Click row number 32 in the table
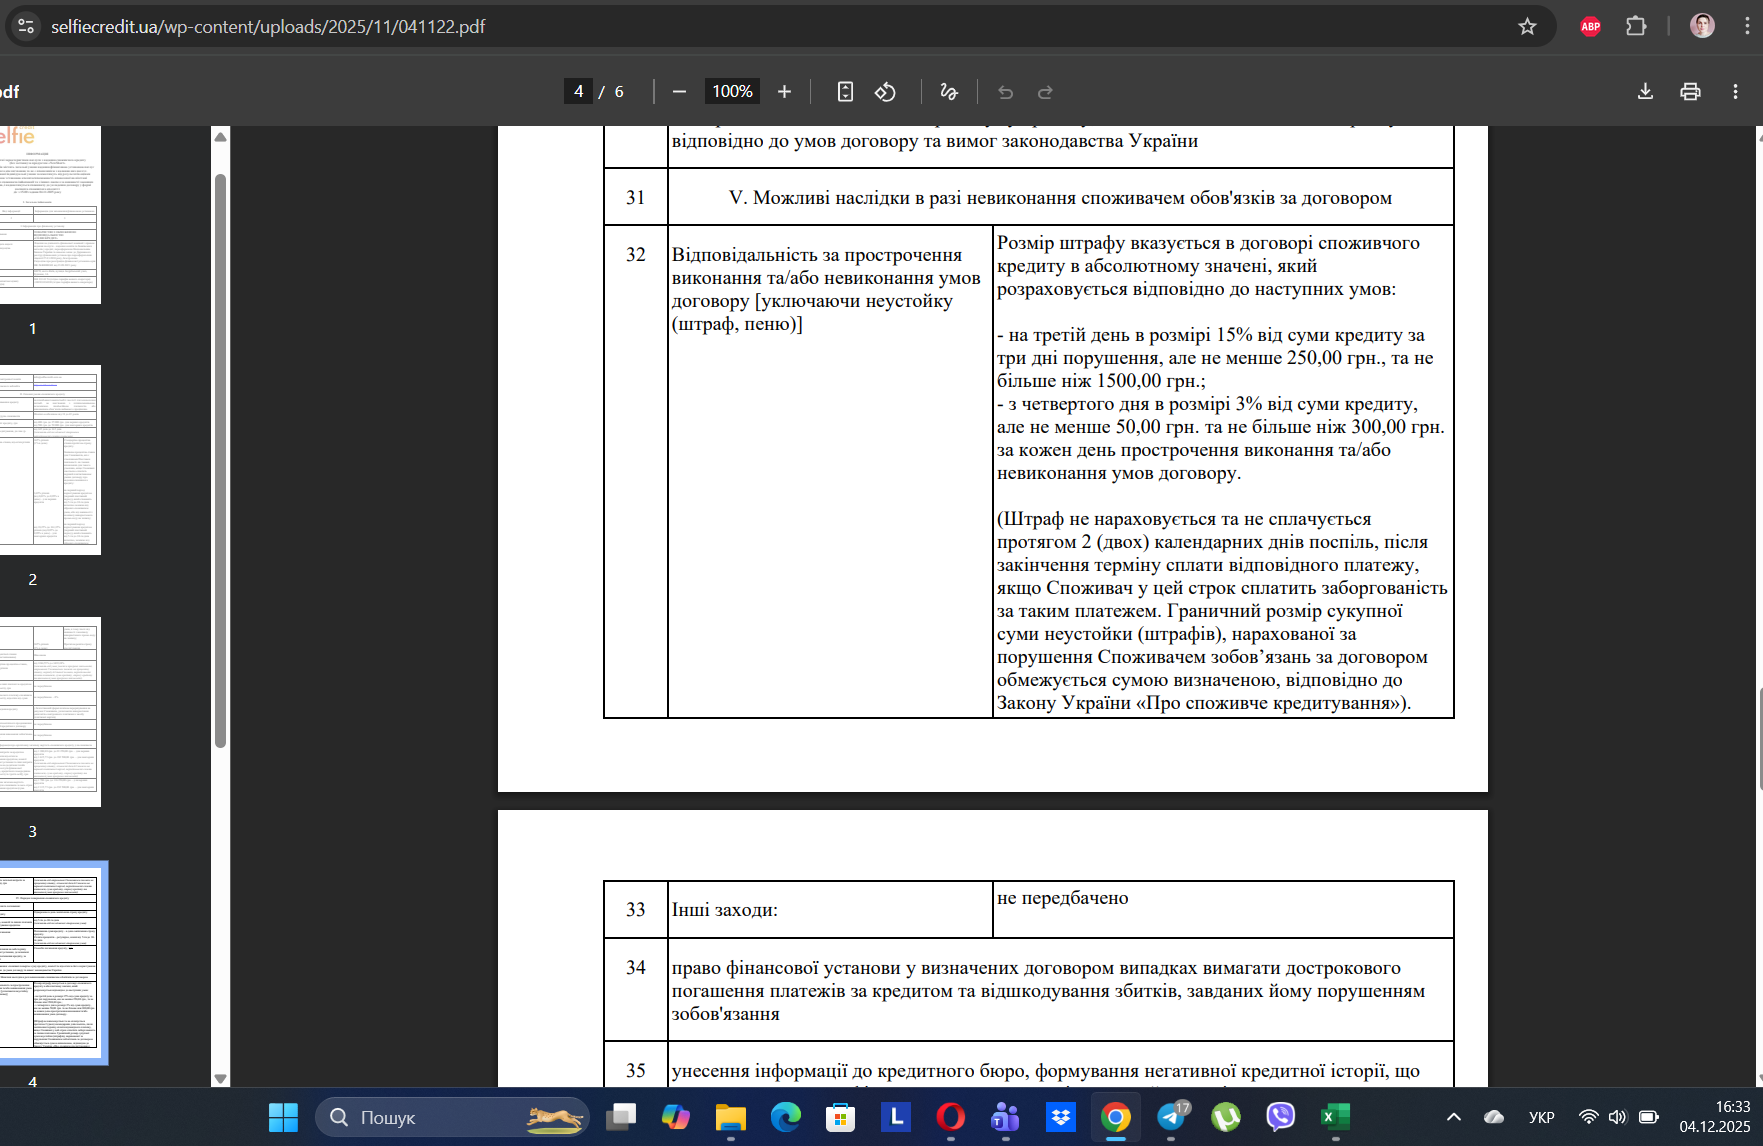Screen dimensions: 1763x1146 pos(636,255)
